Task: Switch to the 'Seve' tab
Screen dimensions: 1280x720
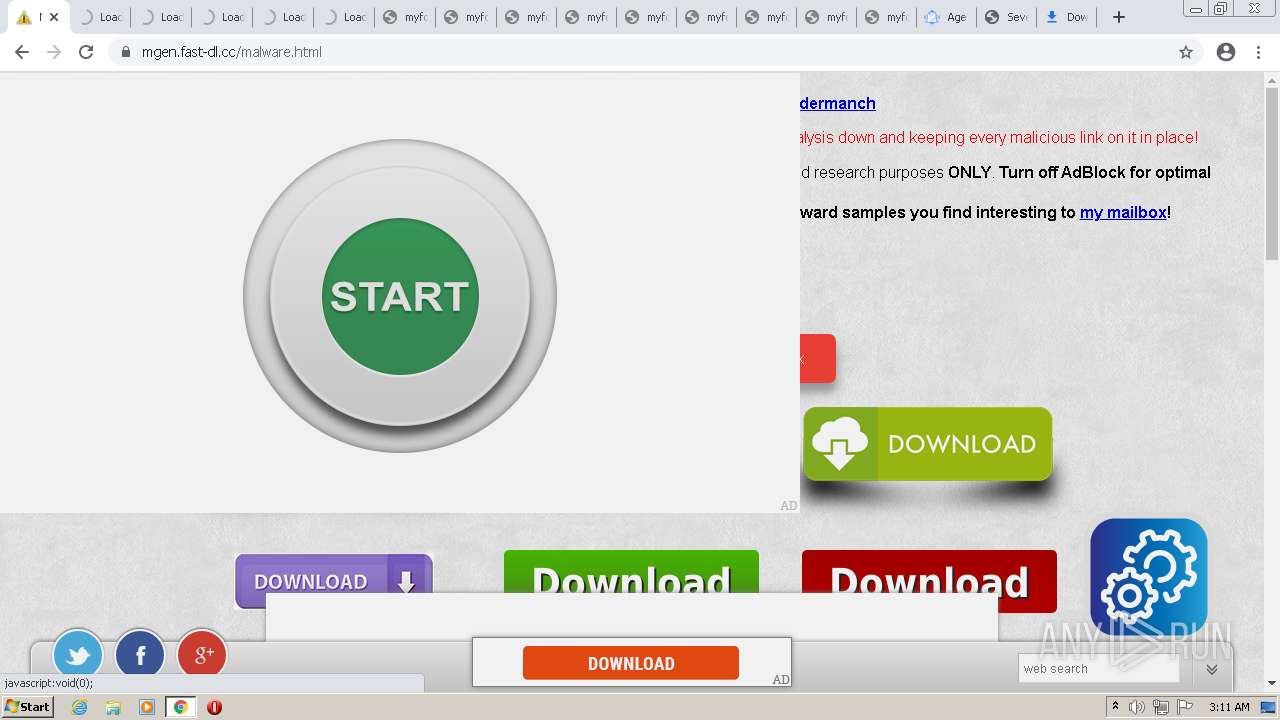Action: (x=1006, y=17)
